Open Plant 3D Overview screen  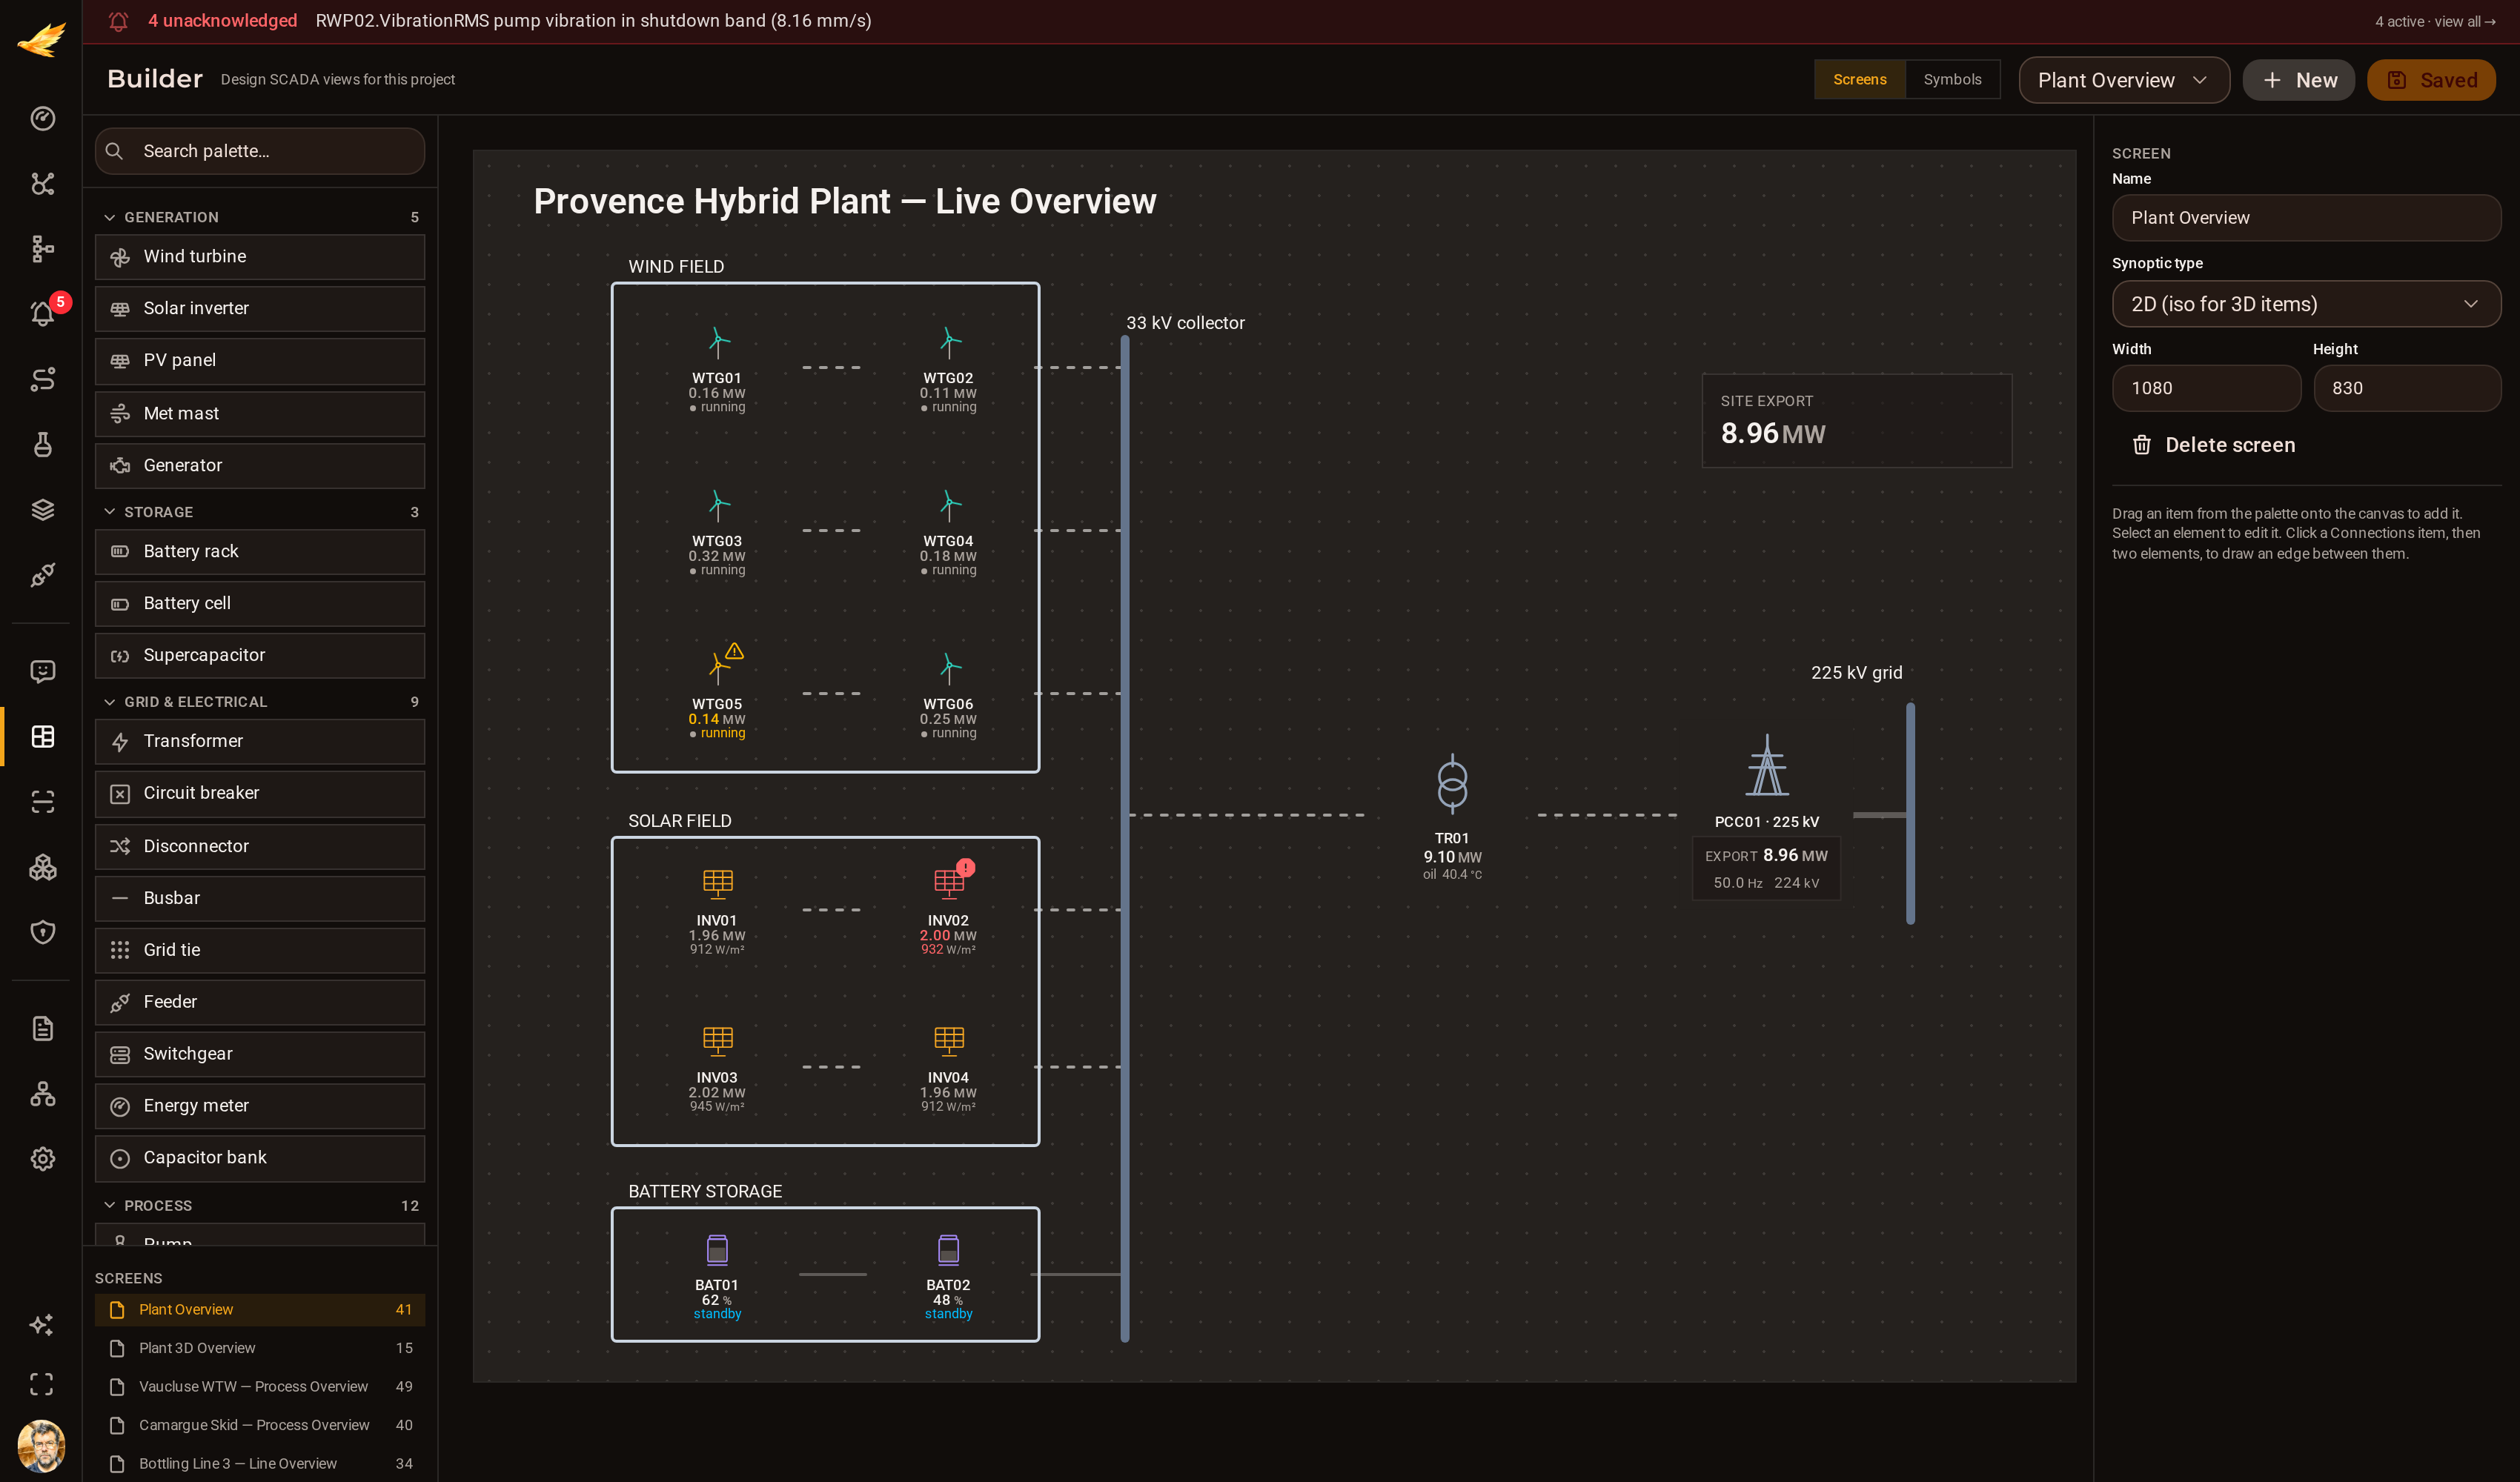260,1348
